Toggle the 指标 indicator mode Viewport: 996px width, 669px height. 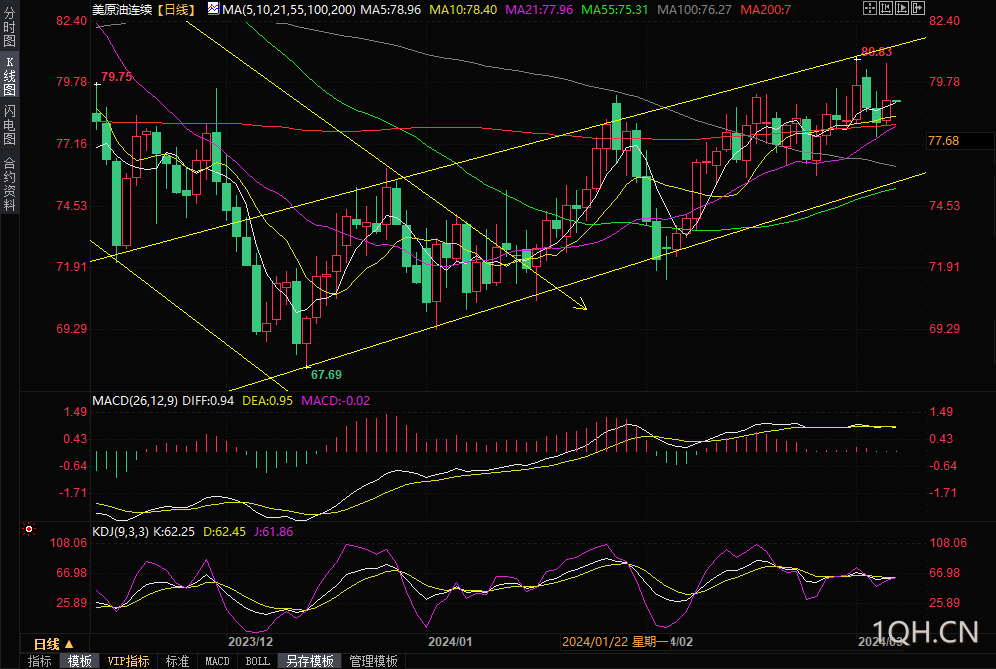(x=40, y=661)
